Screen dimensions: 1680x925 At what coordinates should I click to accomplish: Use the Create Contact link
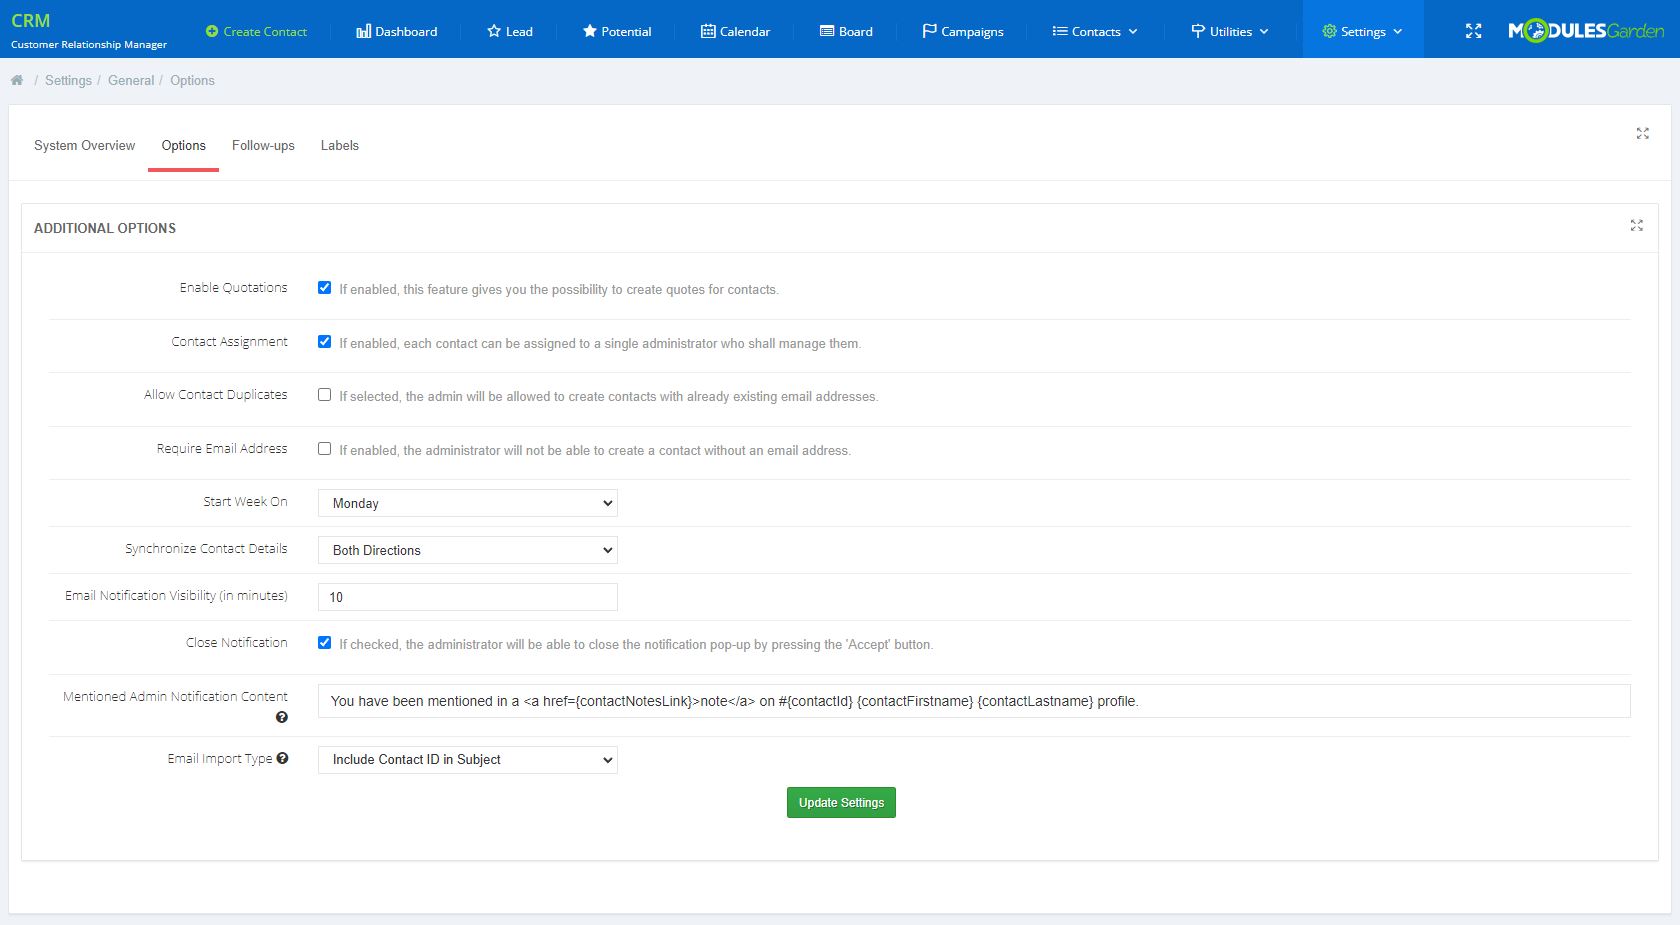256,31
